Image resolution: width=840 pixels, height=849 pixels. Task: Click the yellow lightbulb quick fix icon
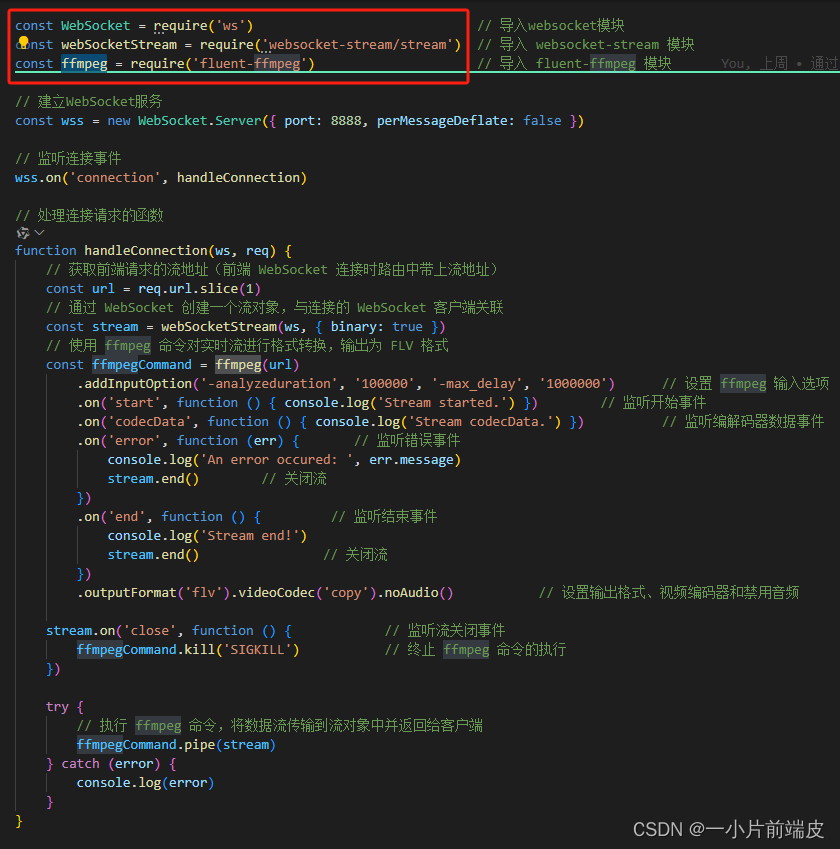(21, 43)
